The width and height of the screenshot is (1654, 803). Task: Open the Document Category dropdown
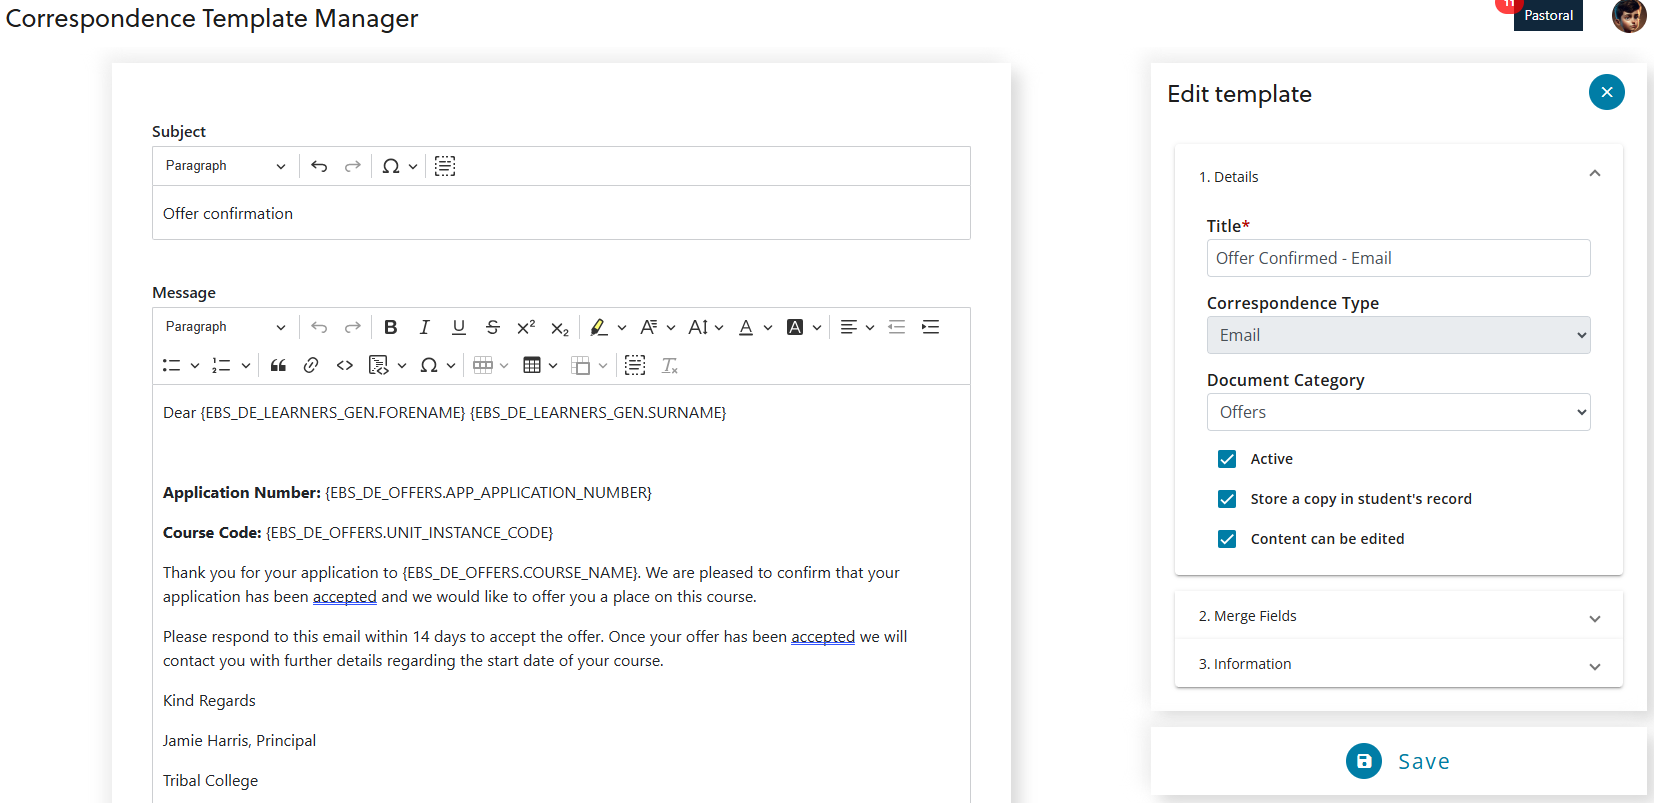(x=1397, y=412)
